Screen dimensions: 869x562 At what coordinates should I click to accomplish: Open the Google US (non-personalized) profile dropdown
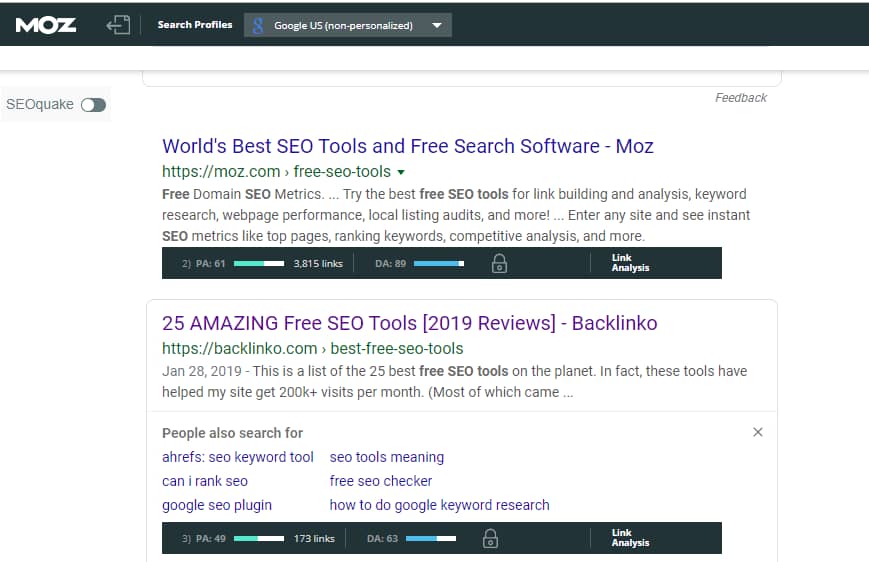347,25
